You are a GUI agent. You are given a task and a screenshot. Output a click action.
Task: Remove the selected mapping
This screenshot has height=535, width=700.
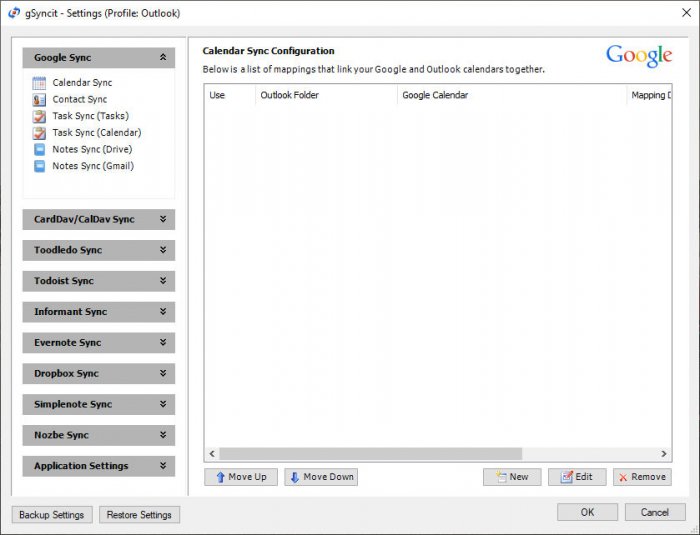pyautogui.click(x=642, y=477)
